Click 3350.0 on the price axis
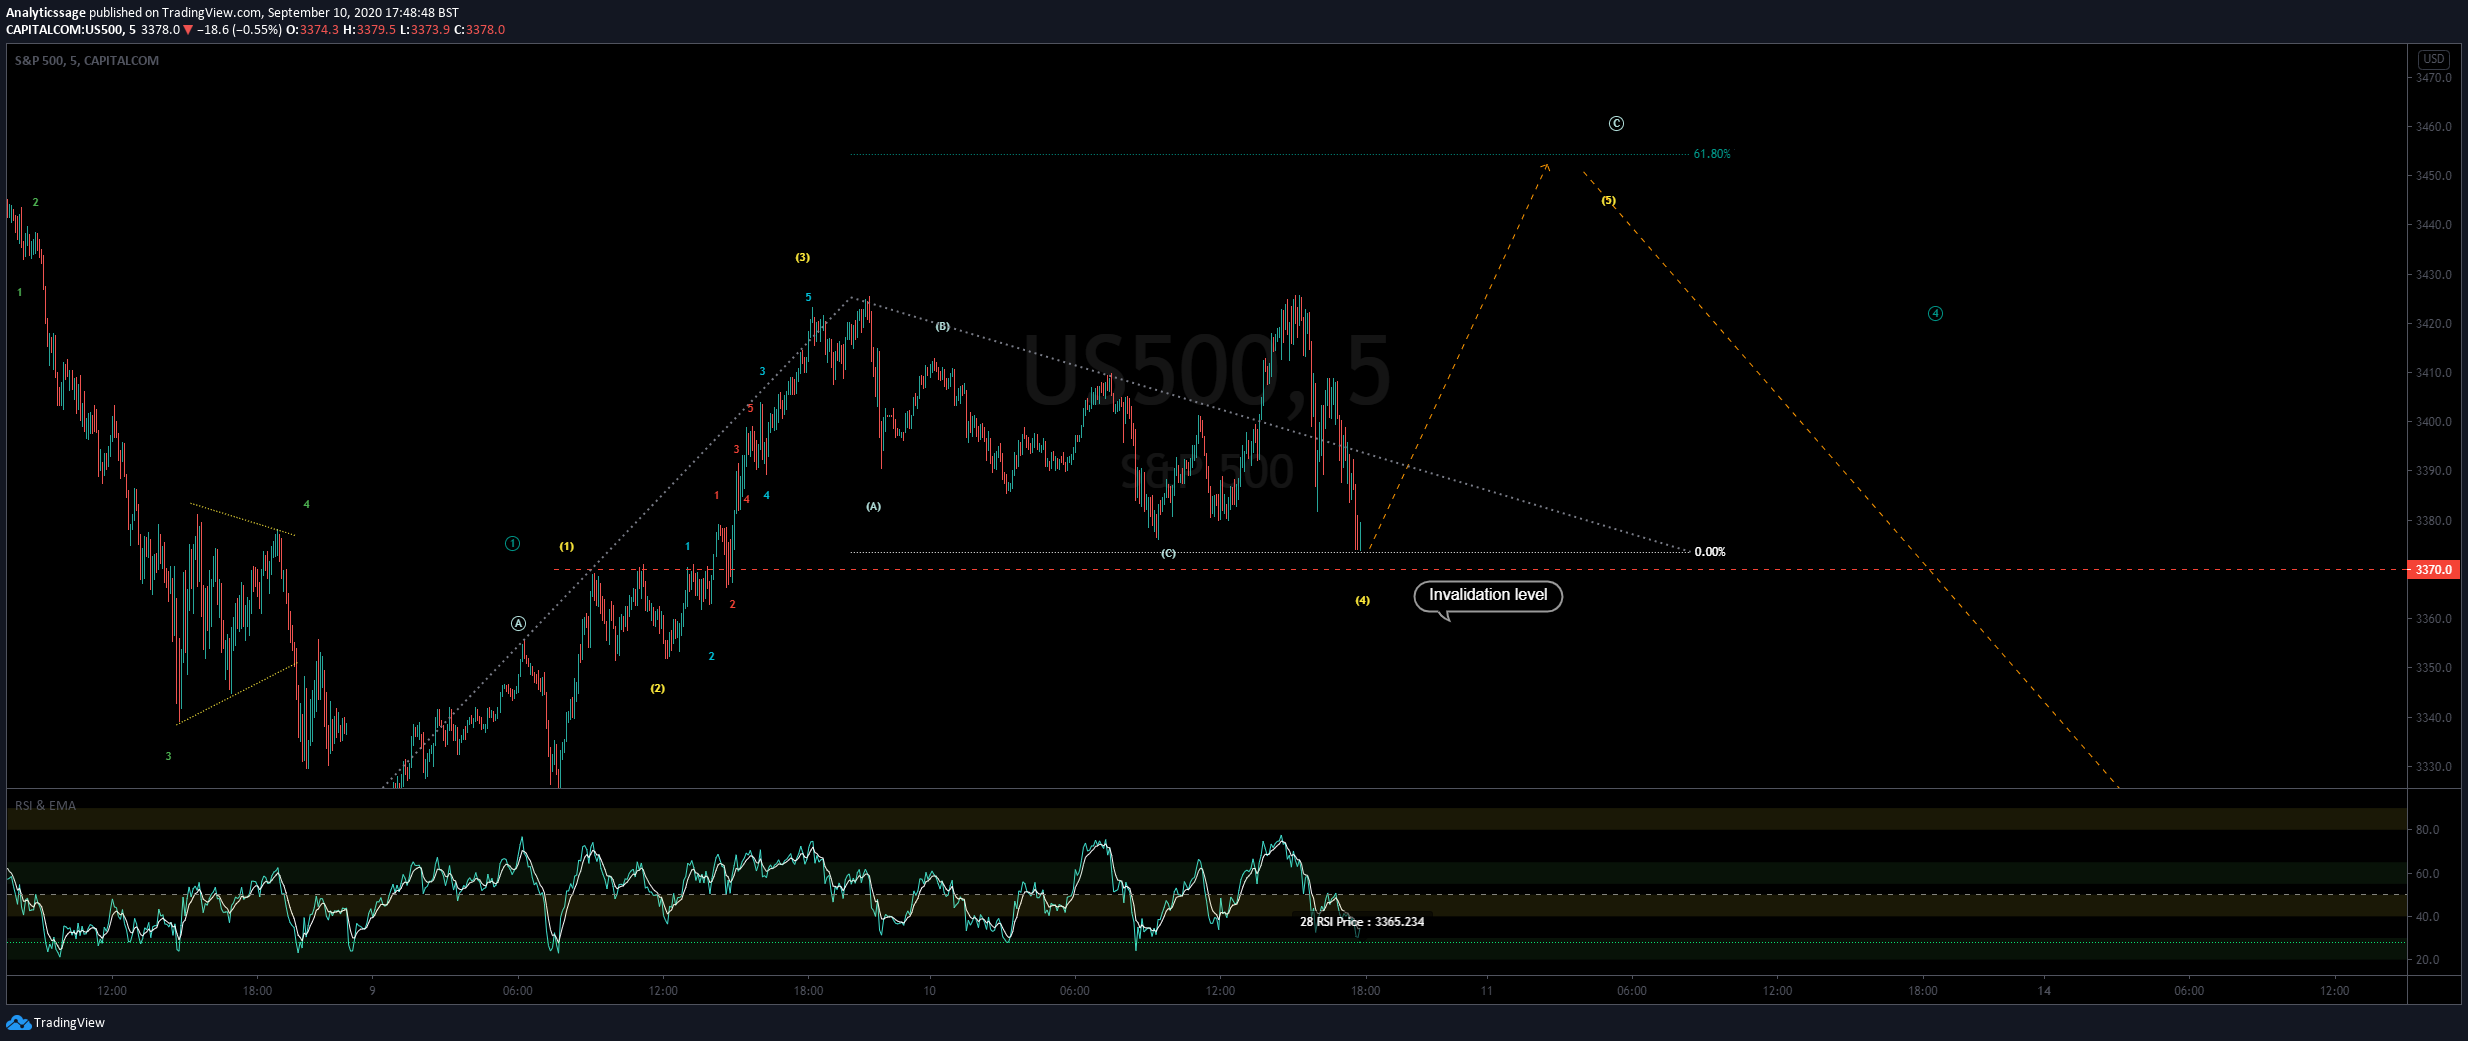 click(2433, 668)
